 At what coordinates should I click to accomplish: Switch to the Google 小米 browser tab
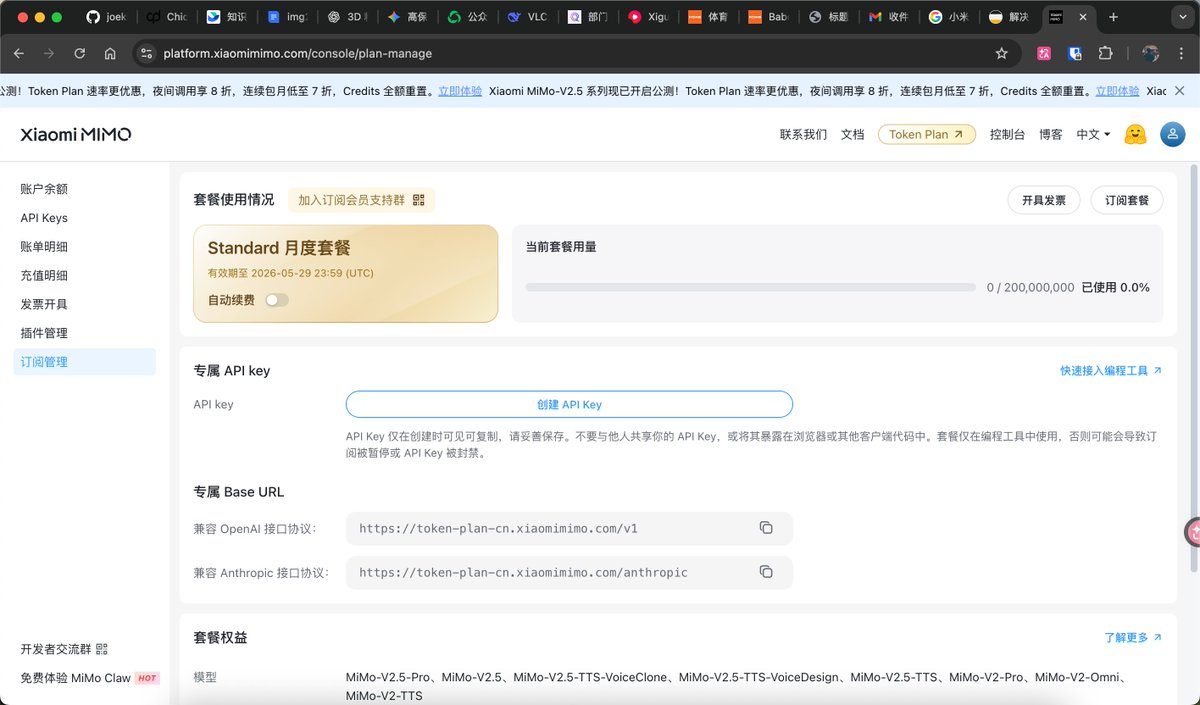click(946, 17)
